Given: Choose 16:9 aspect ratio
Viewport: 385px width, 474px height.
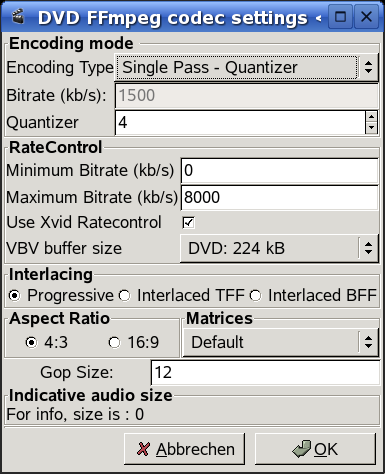Looking at the screenshot, I should [114, 342].
